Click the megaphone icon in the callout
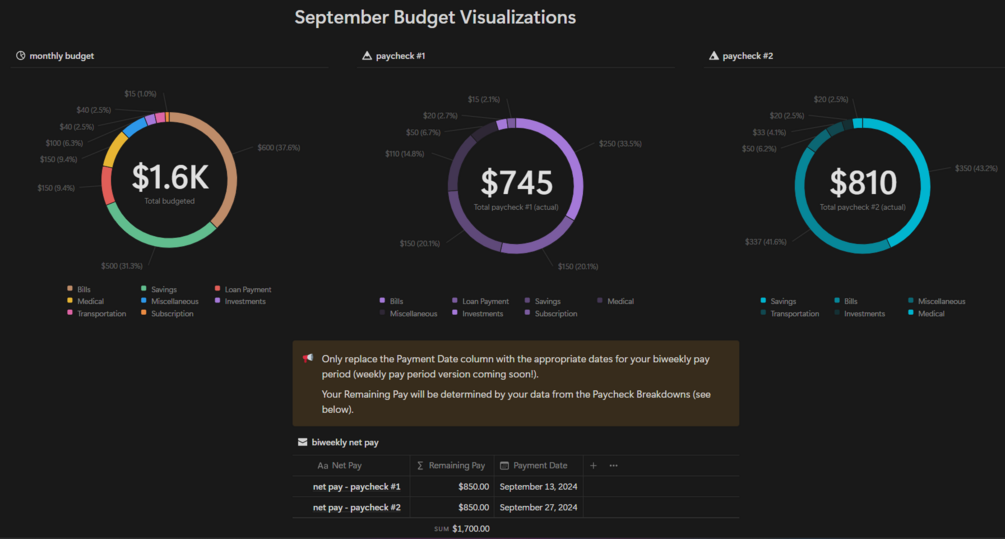The image size is (1005, 539). tap(308, 358)
